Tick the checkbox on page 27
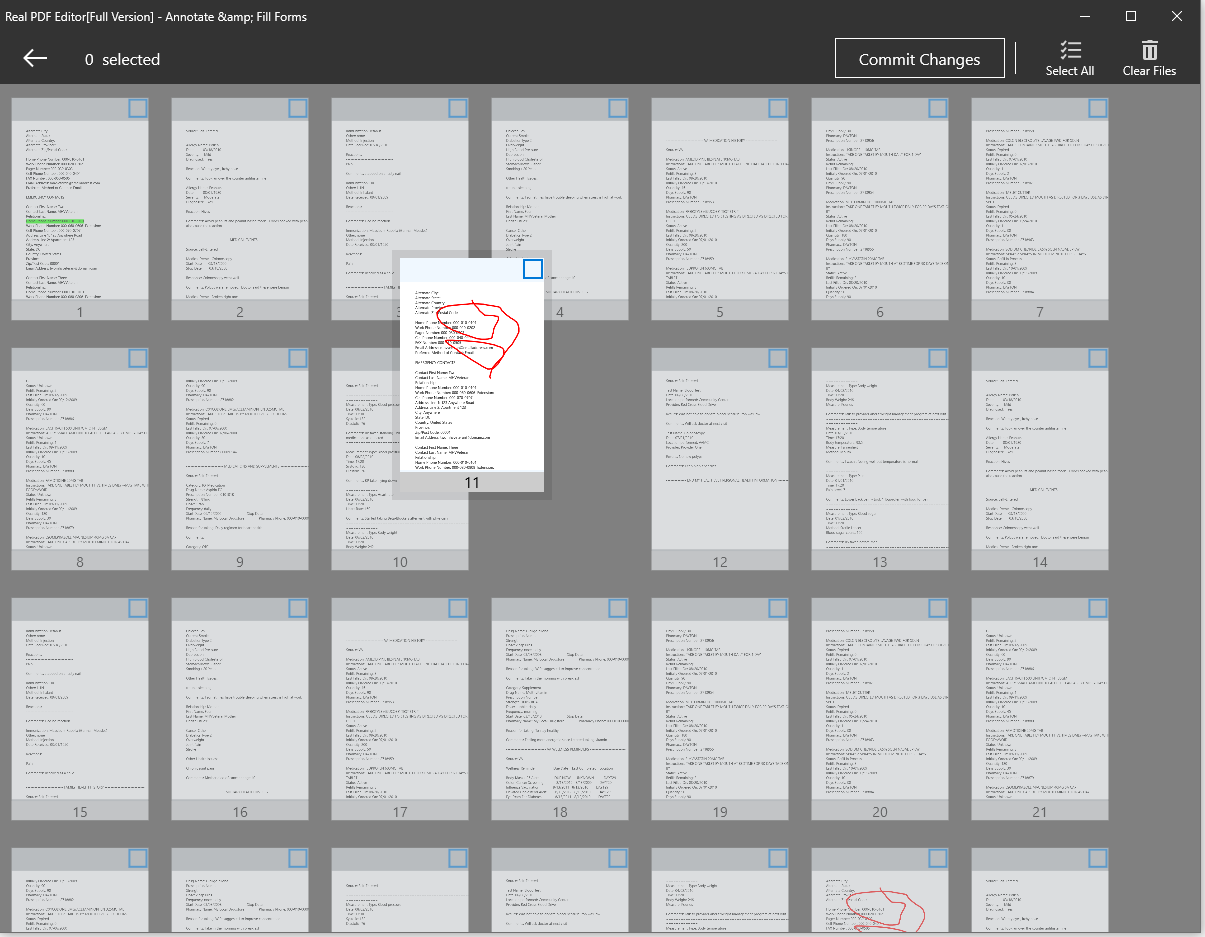This screenshot has width=1205, height=937. (937, 857)
